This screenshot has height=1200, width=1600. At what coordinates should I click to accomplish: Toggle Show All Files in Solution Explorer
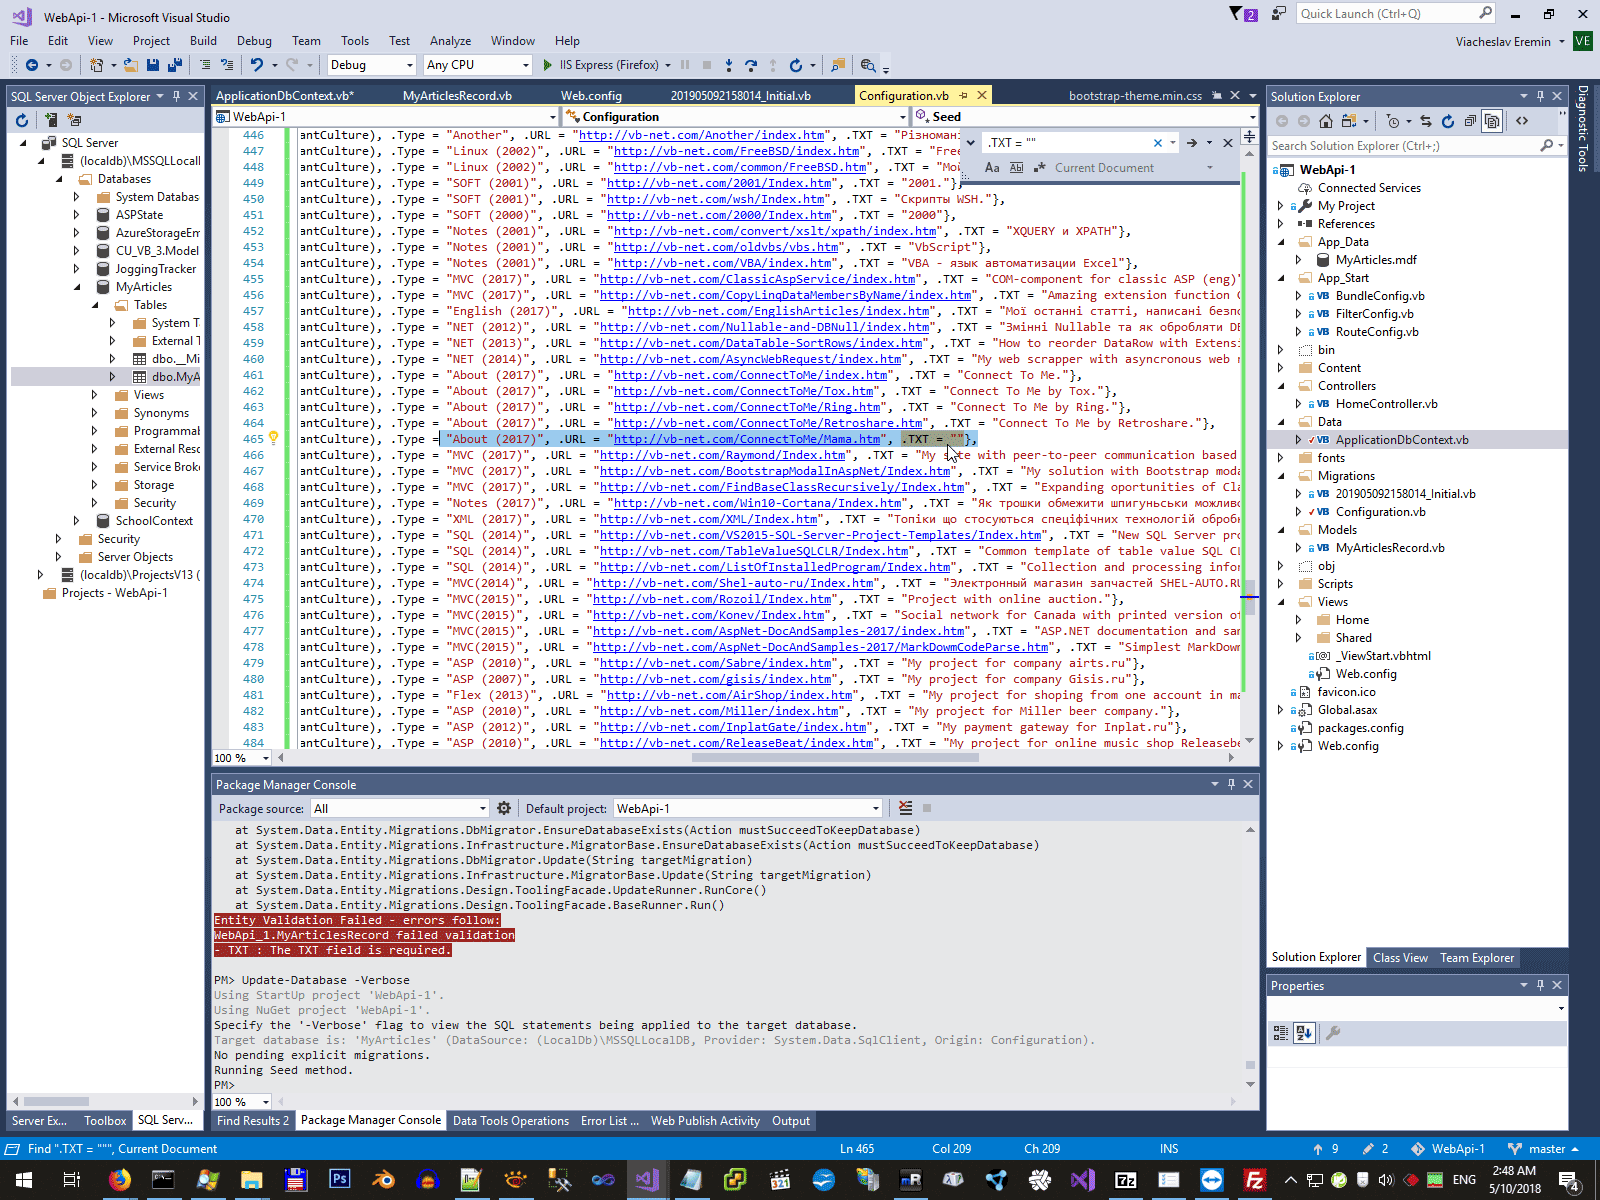click(x=1492, y=121)
